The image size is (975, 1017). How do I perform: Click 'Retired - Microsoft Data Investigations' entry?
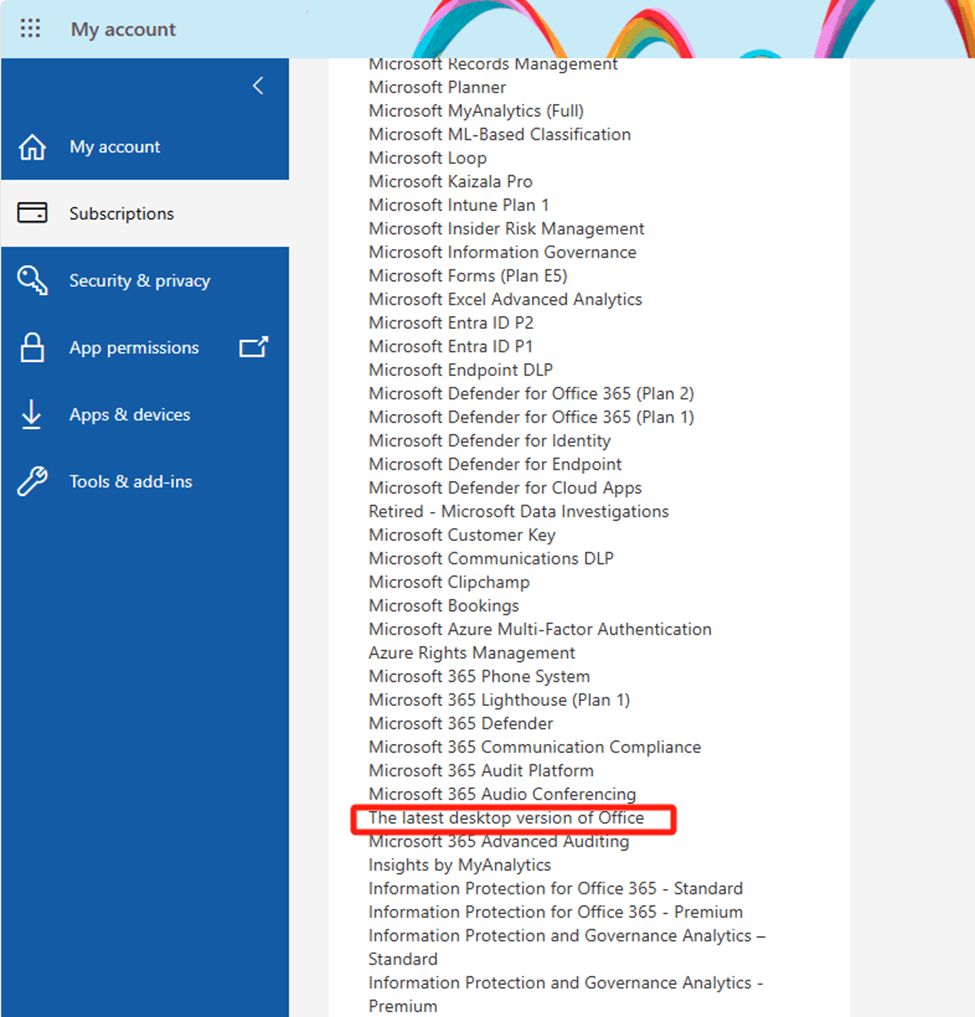coord(518,512)
